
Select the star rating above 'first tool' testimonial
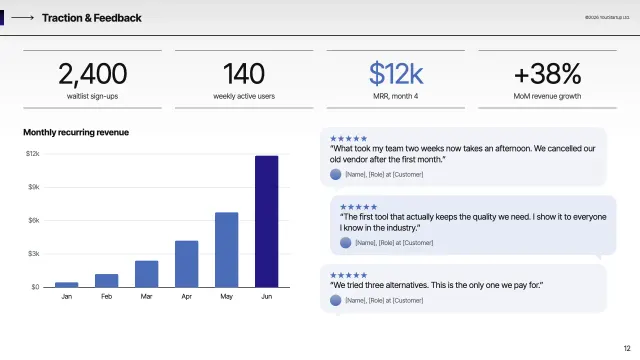click(358, 207)
